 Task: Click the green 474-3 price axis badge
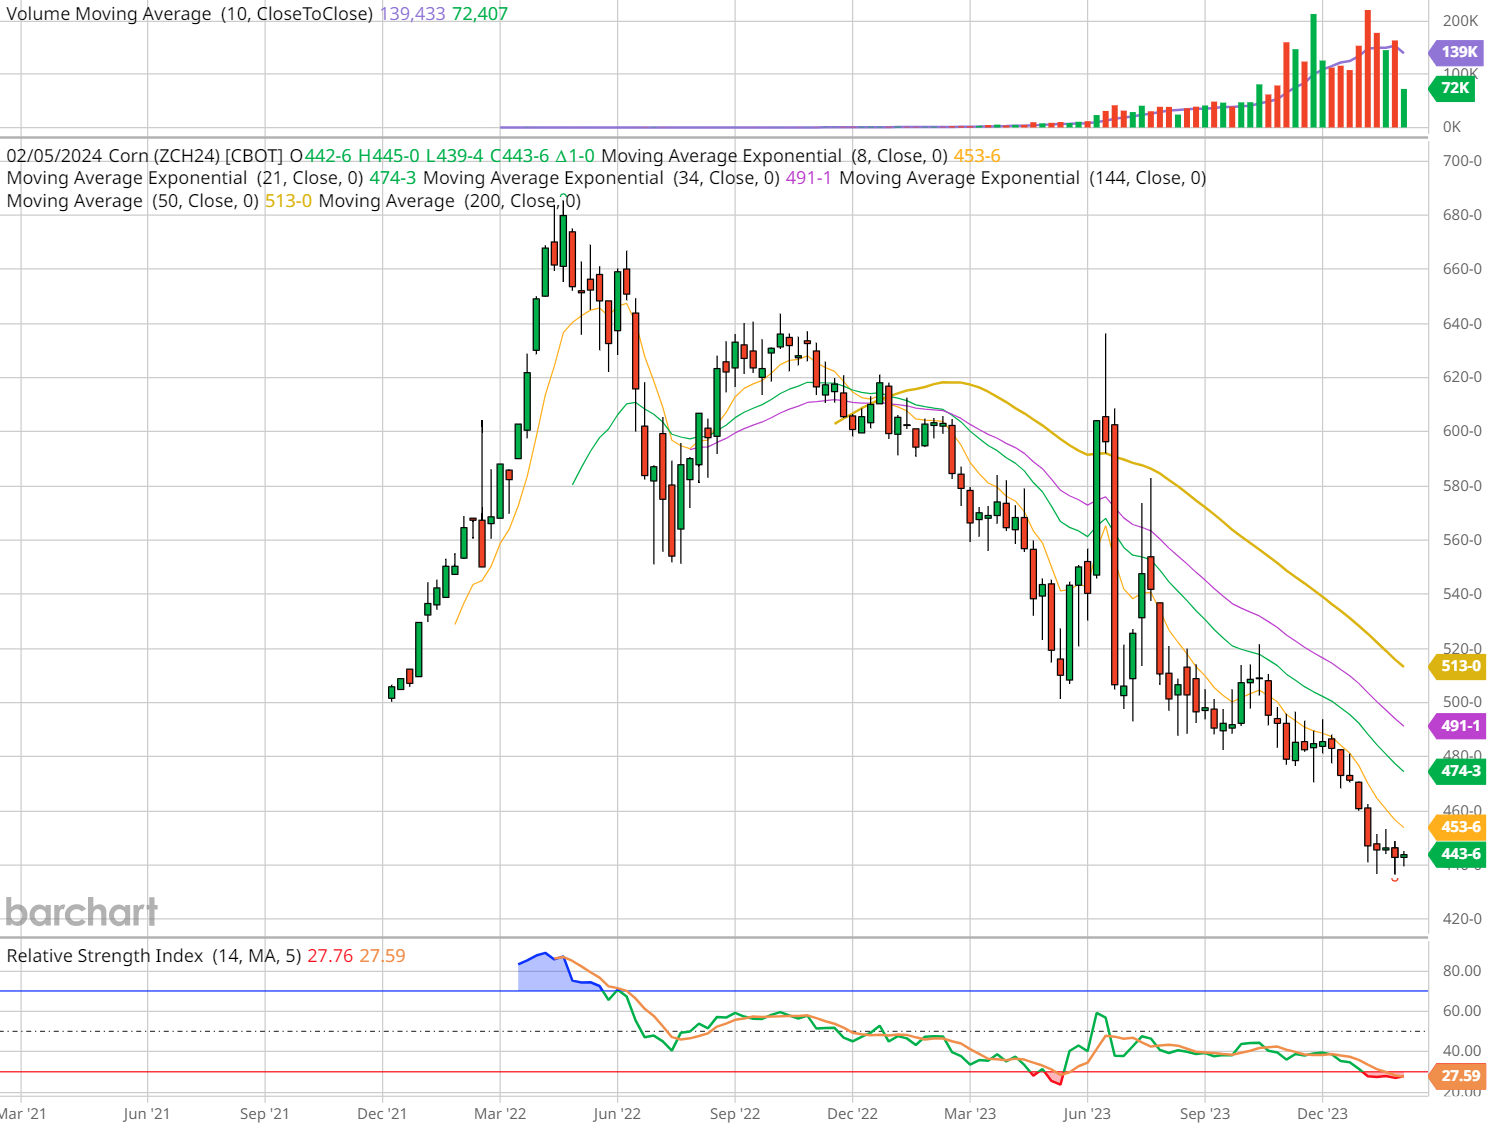click(1458, 771)
